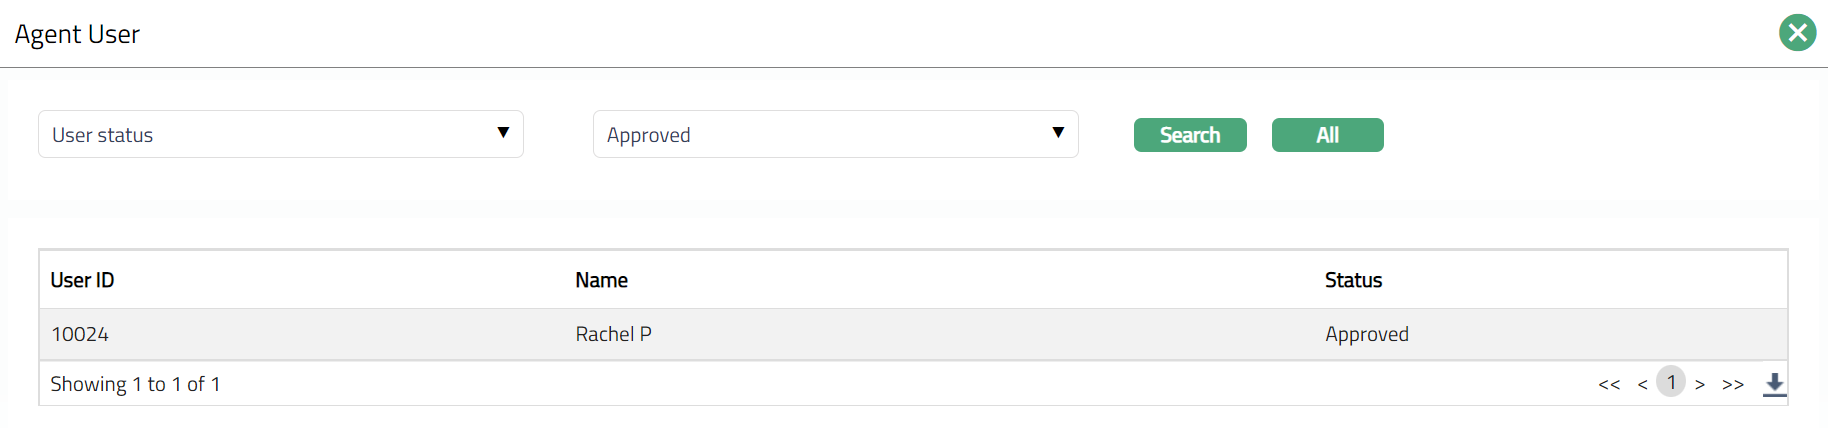Open the User status filter dropdown
1828x428 pixels.
tap(280, 134)
